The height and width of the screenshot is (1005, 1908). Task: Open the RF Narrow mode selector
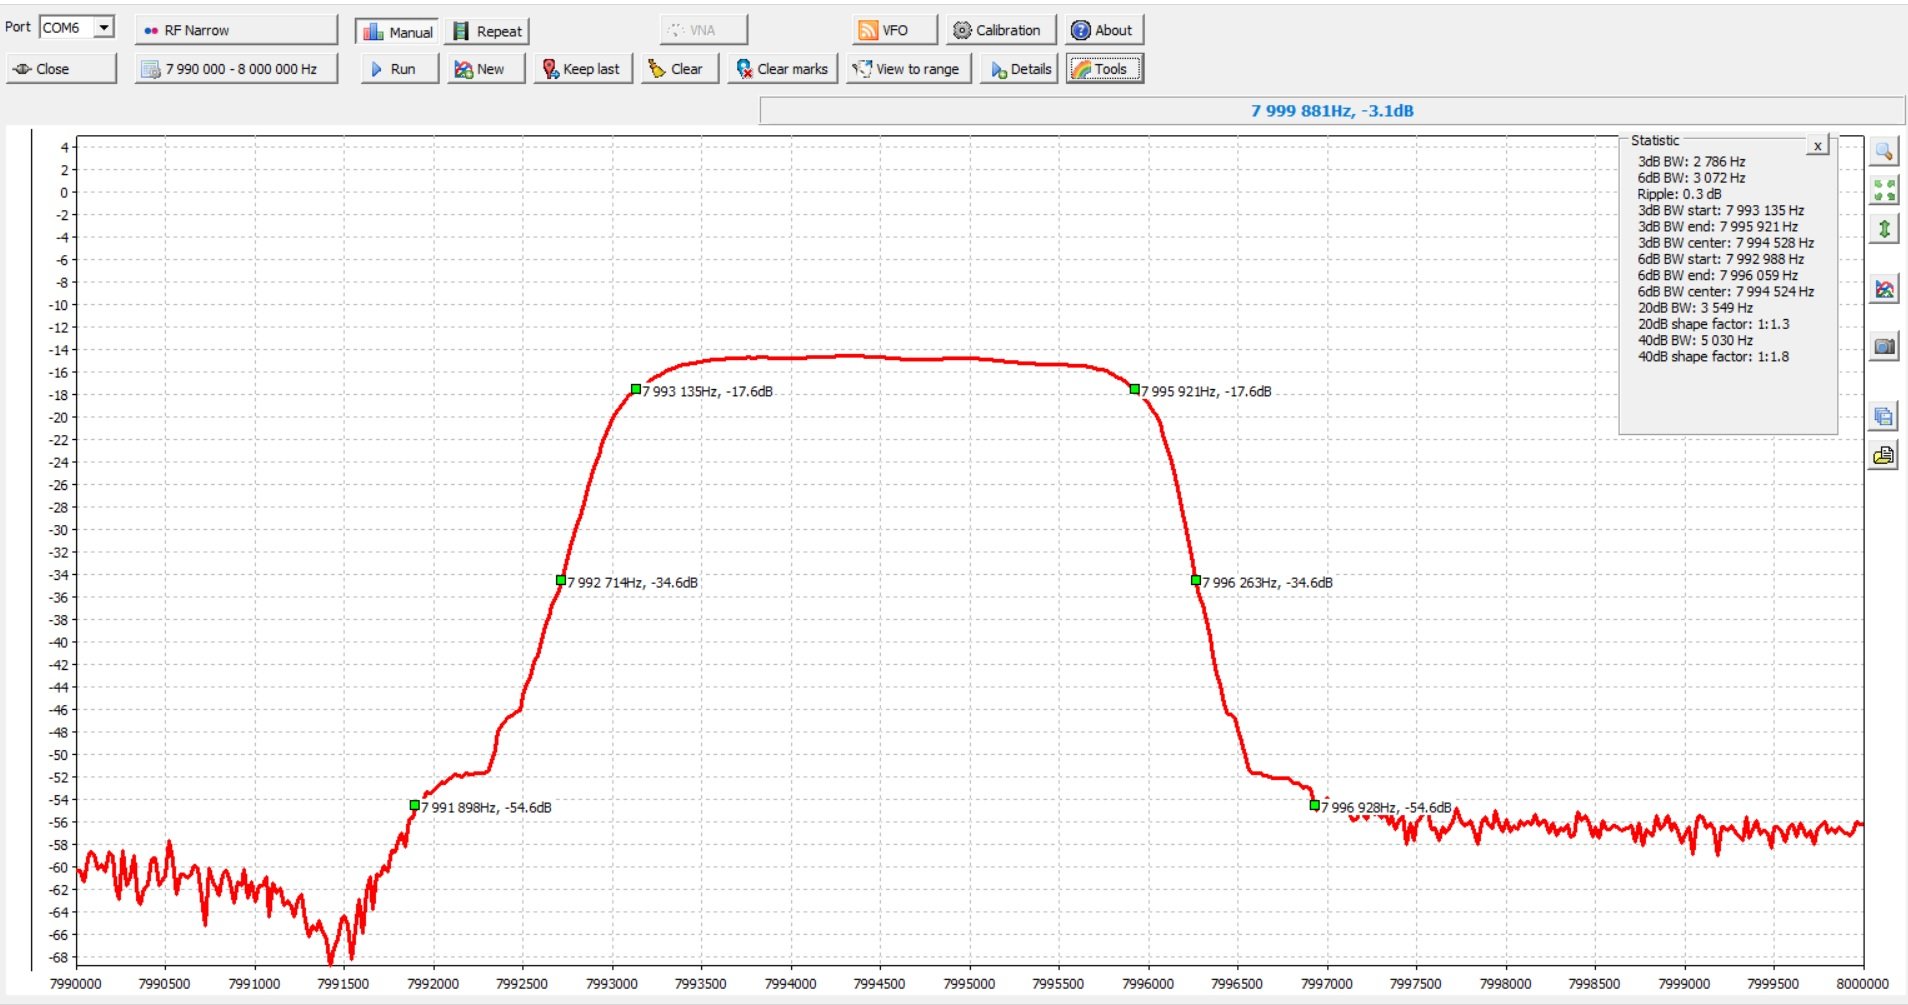pos(236,30)
